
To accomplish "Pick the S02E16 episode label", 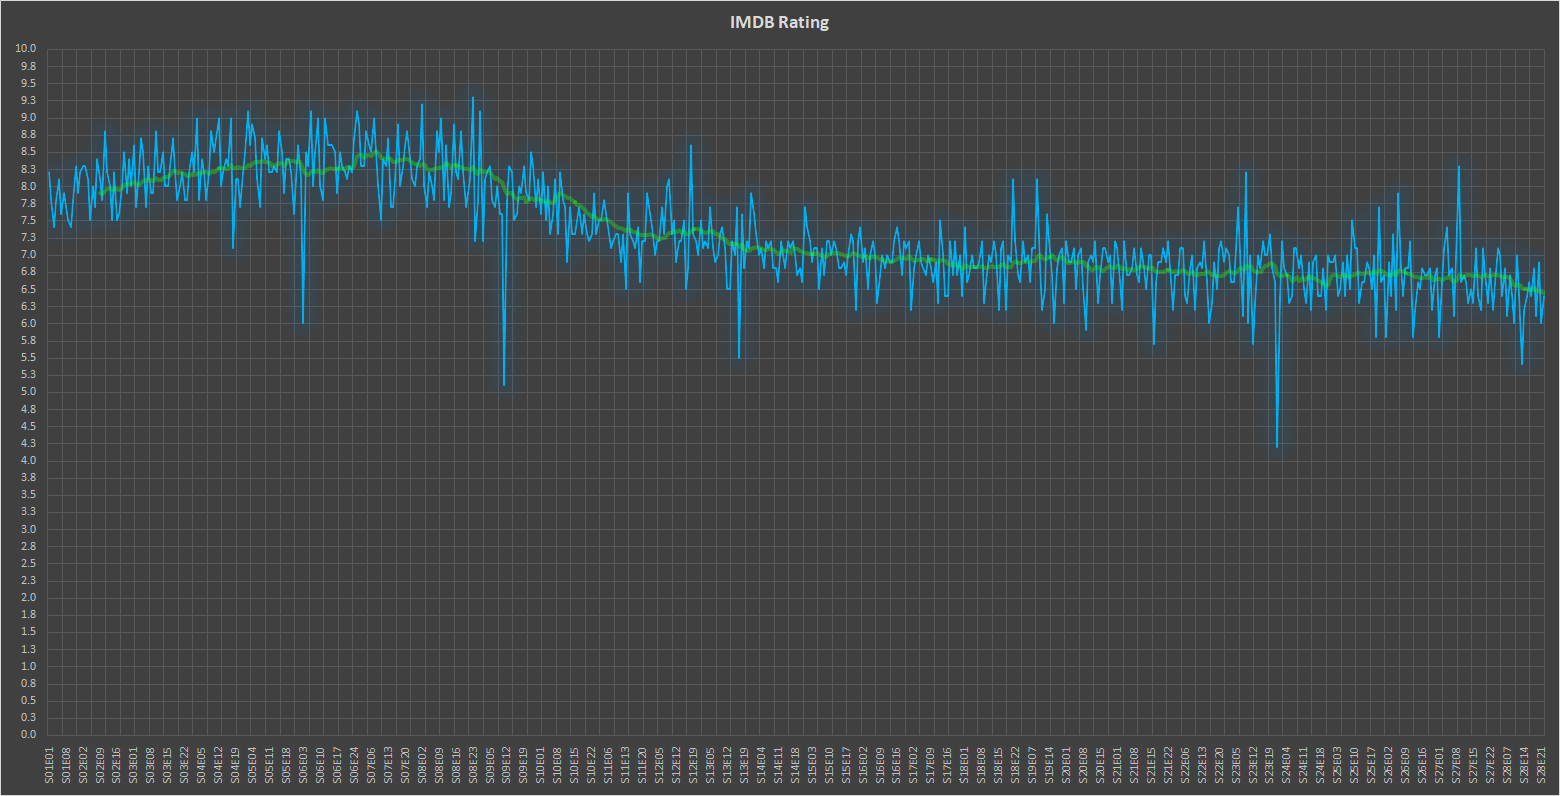I will click(116, 765).
